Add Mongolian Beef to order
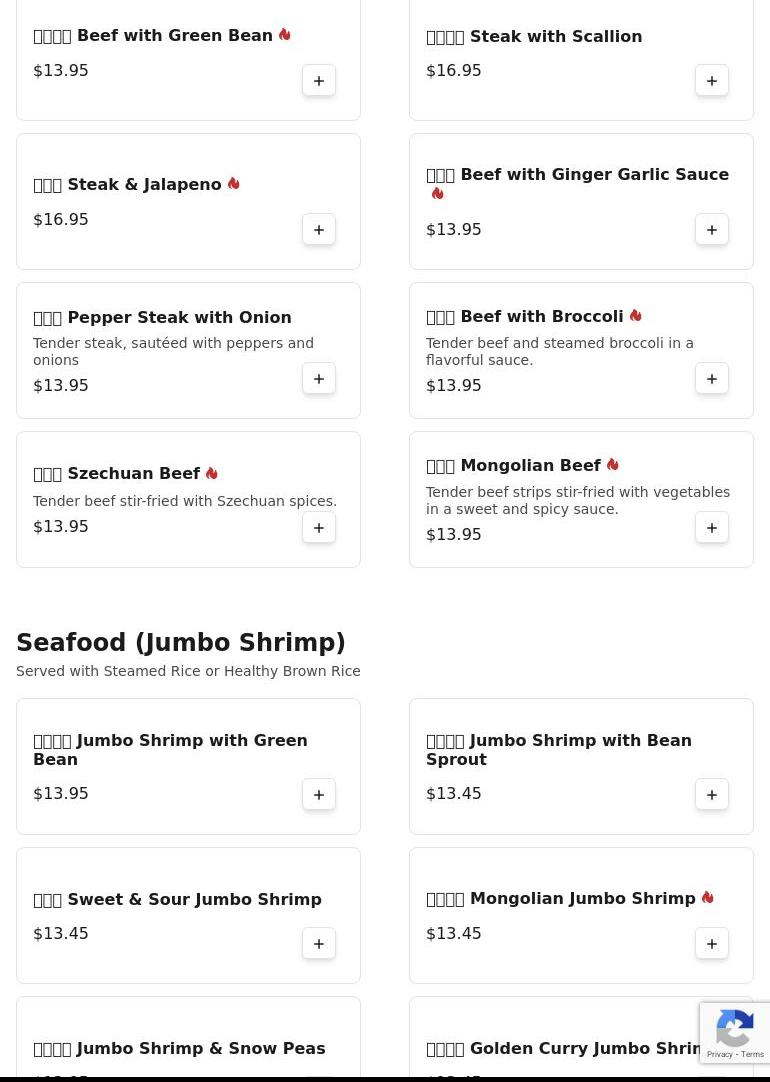Screen dimensions: 770x1082 click(x=712, y=528)
